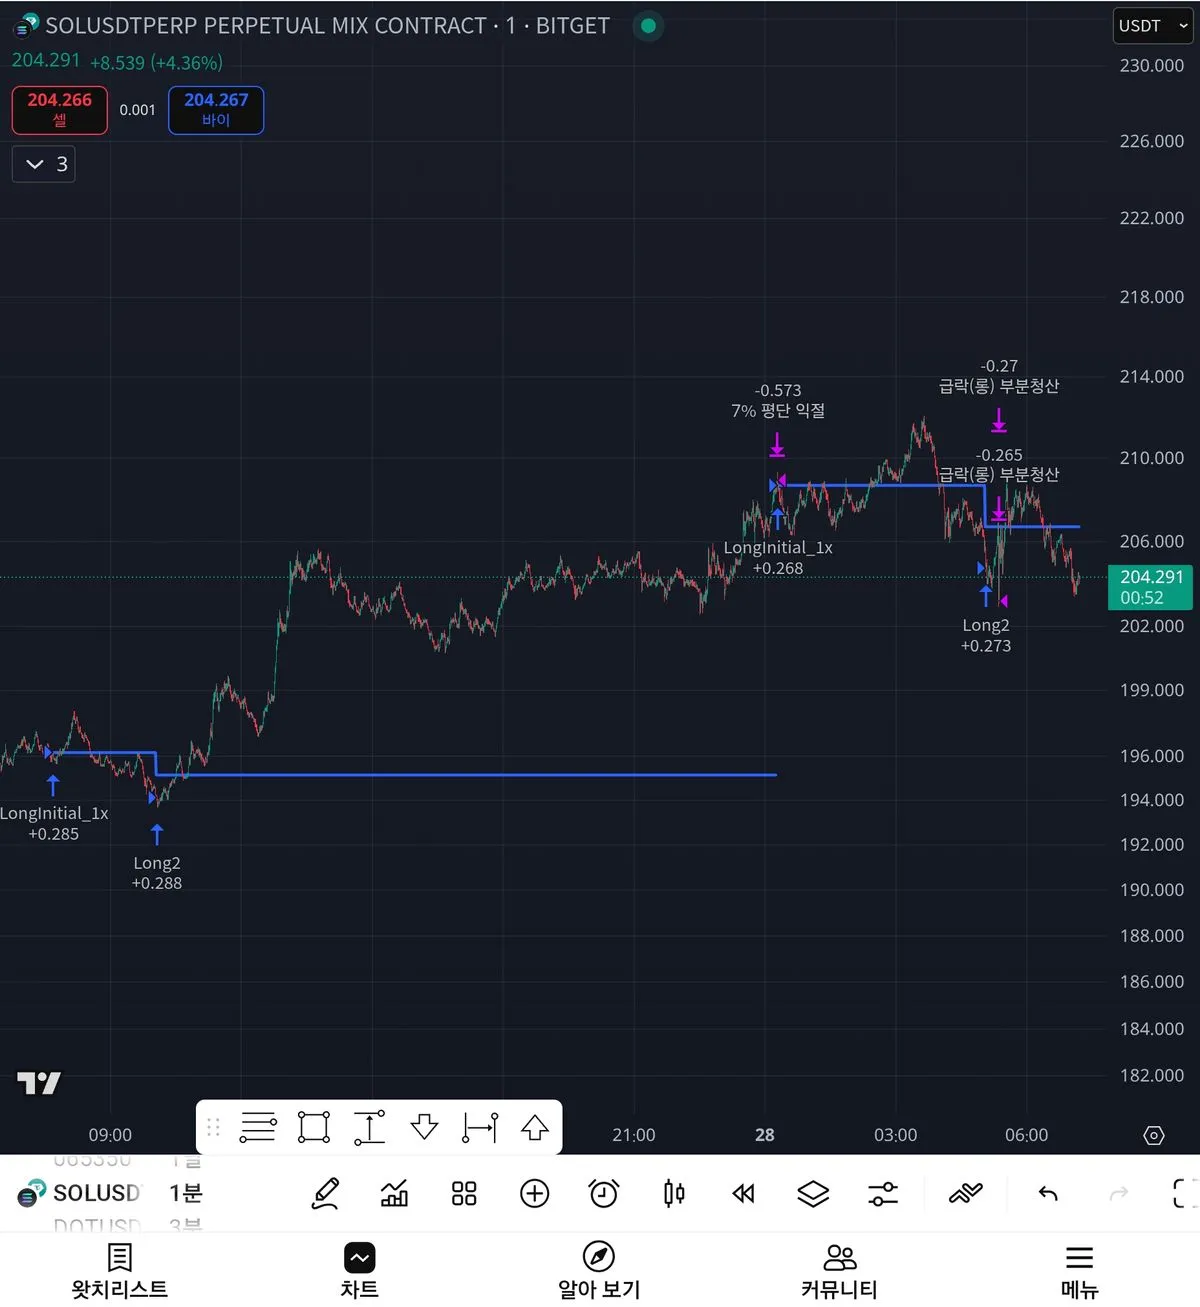Select the horizontal lines tool in floating toolbar
The image size is (1200, 1307).
tap(258, 1127)
